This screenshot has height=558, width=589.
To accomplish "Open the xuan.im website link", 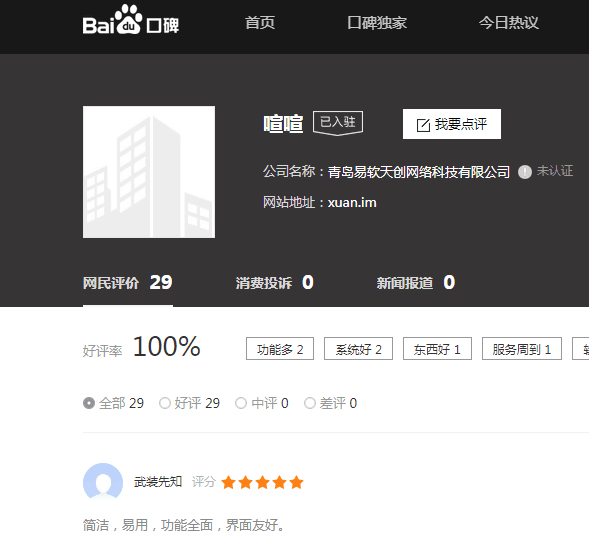I will pyautogui.click(x=352, y=203).
